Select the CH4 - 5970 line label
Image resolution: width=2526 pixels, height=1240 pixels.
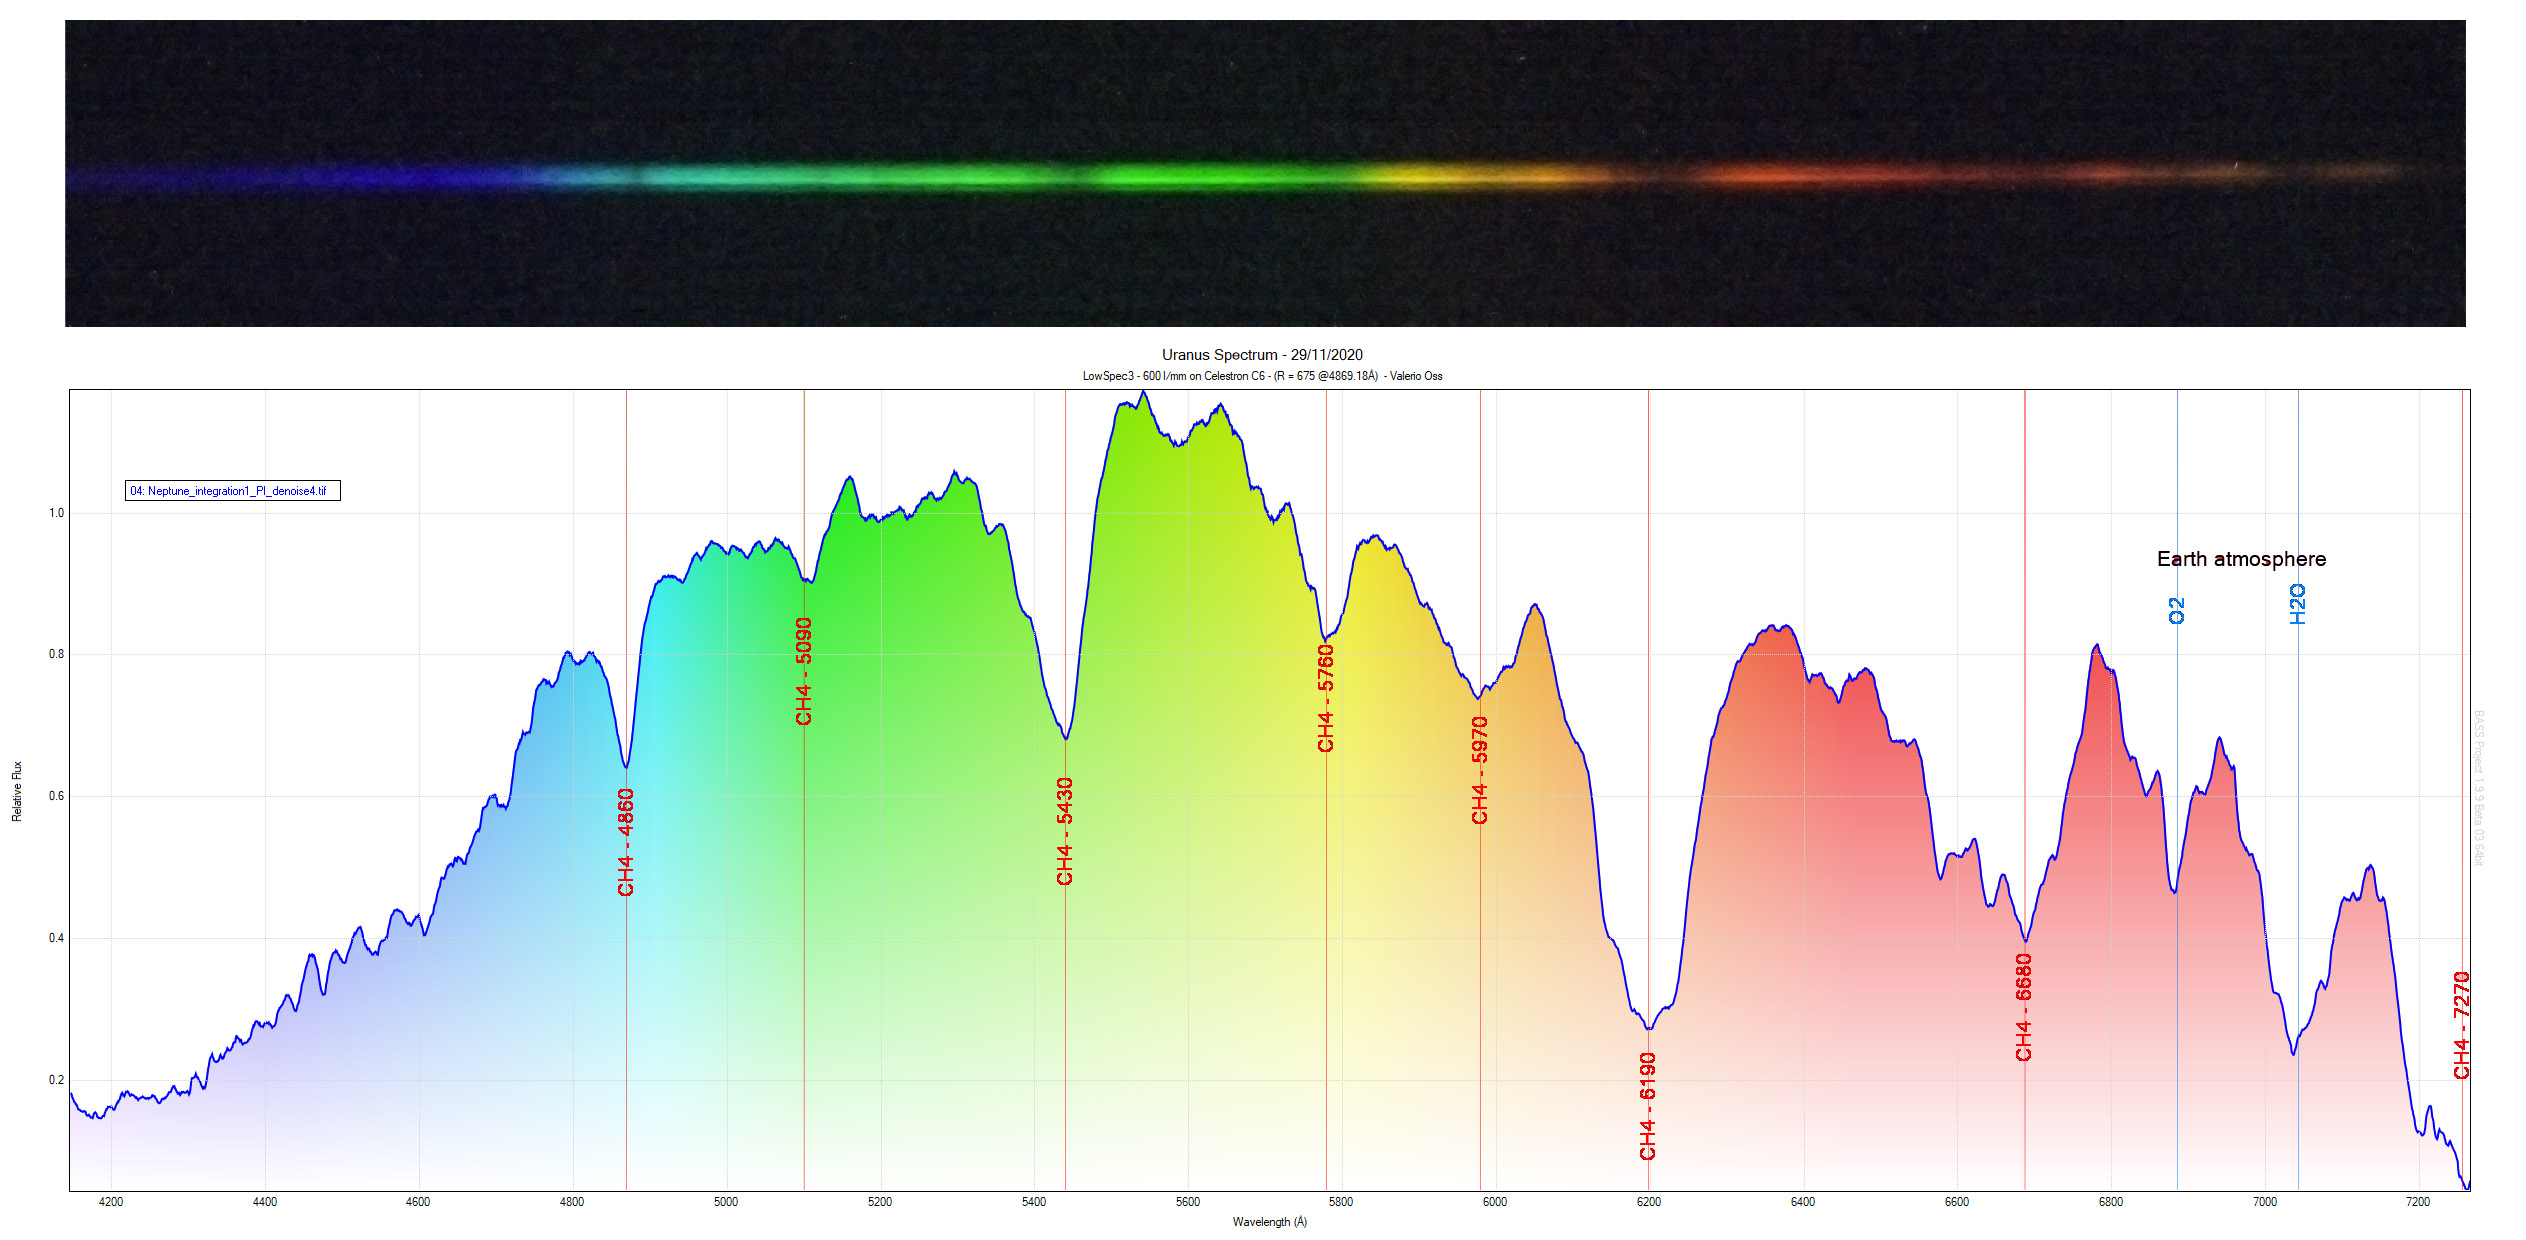click(1480, 770)
